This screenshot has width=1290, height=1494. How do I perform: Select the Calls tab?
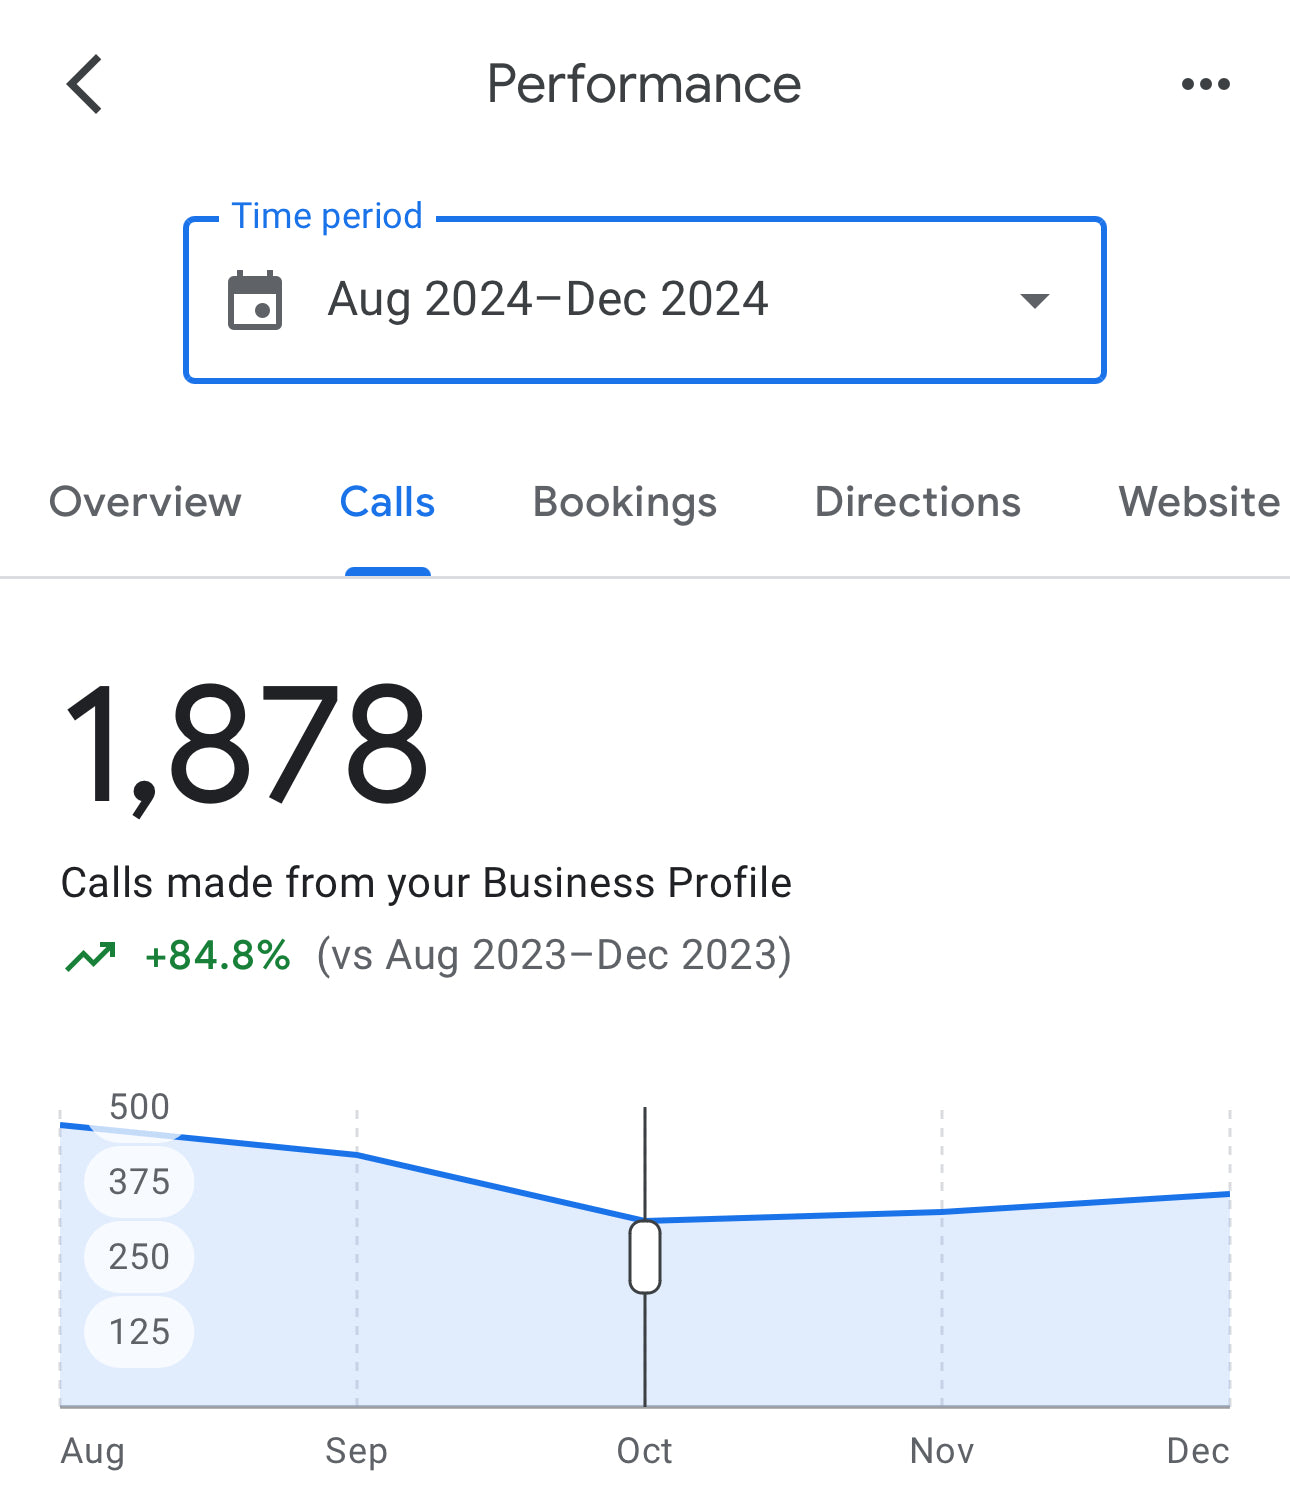[x=387, y=502]
